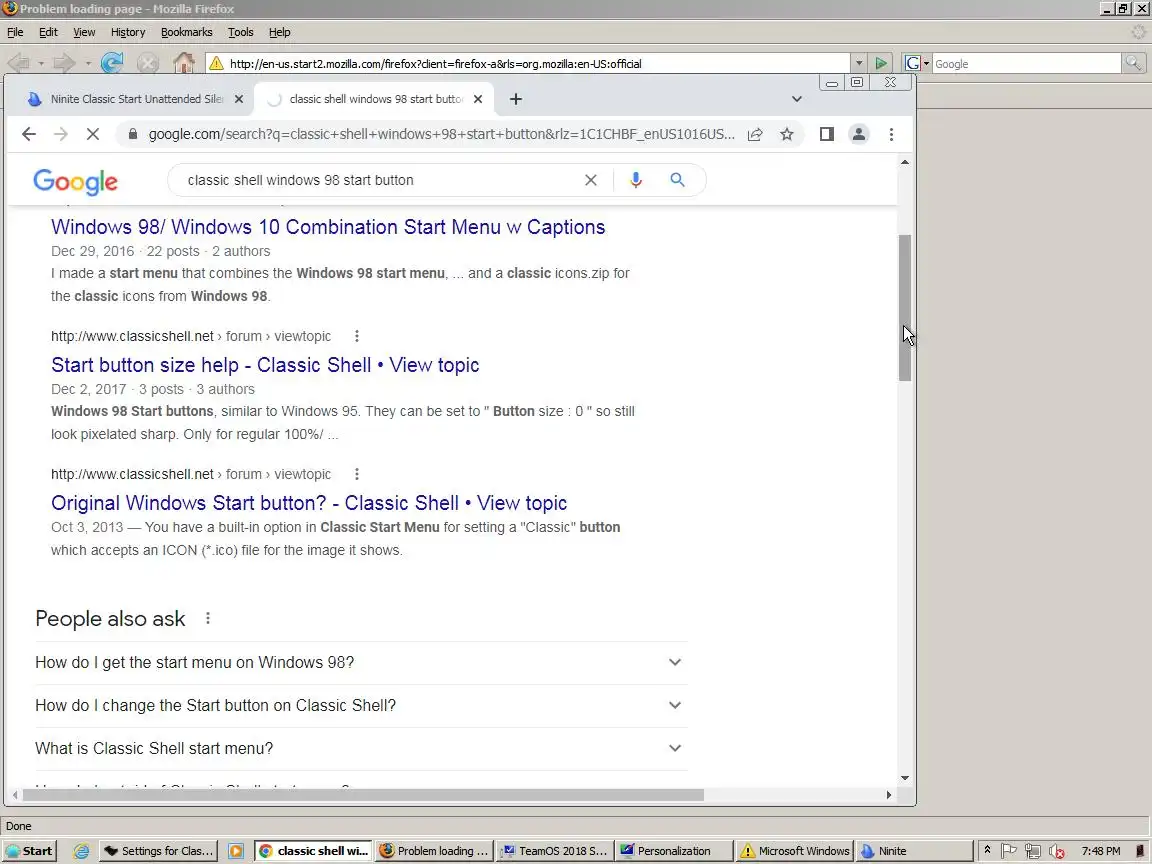Screen dimensions: 1152x864
Task: Click Firefox back arrow button
Action: pos(18,63)
